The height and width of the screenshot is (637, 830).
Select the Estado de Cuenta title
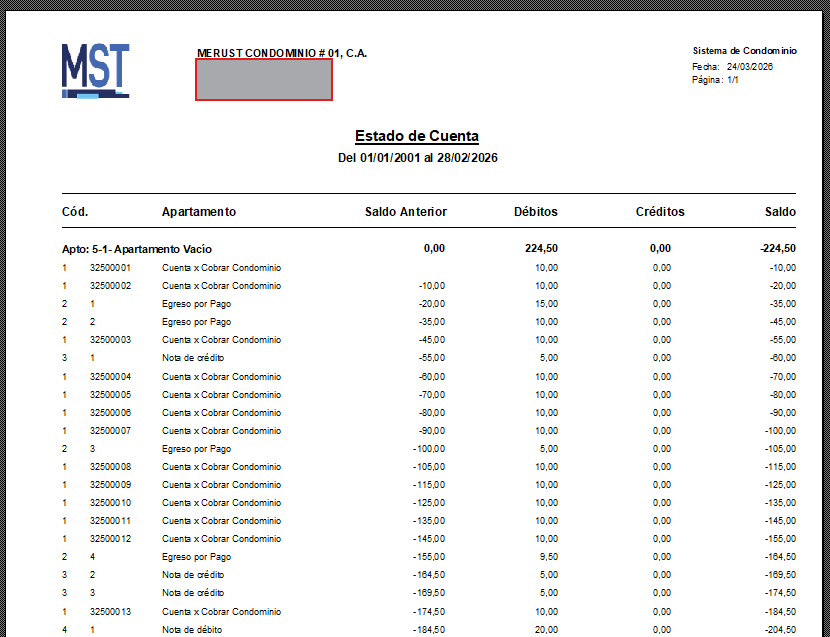416,135
